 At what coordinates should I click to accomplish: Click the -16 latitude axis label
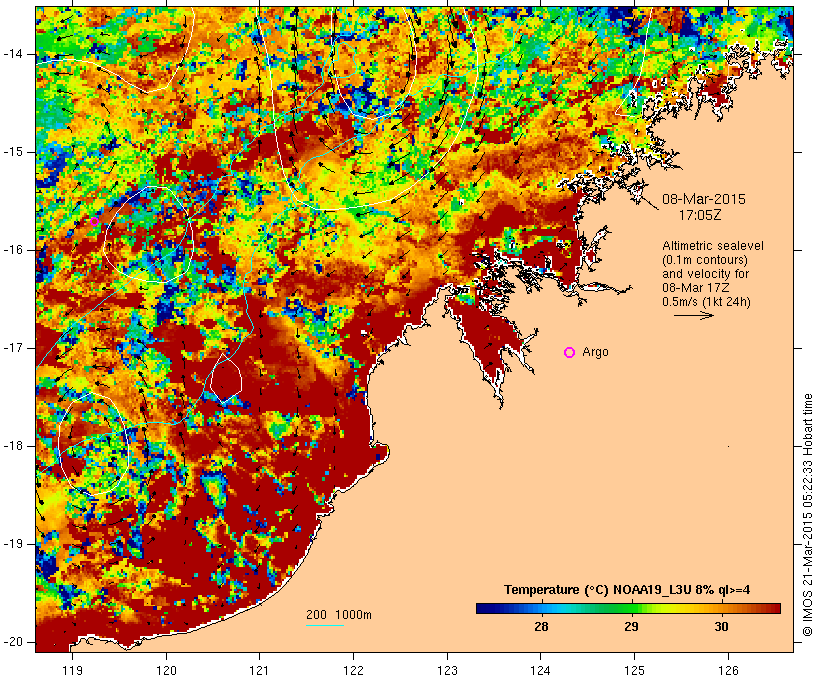tap(13, 250)
